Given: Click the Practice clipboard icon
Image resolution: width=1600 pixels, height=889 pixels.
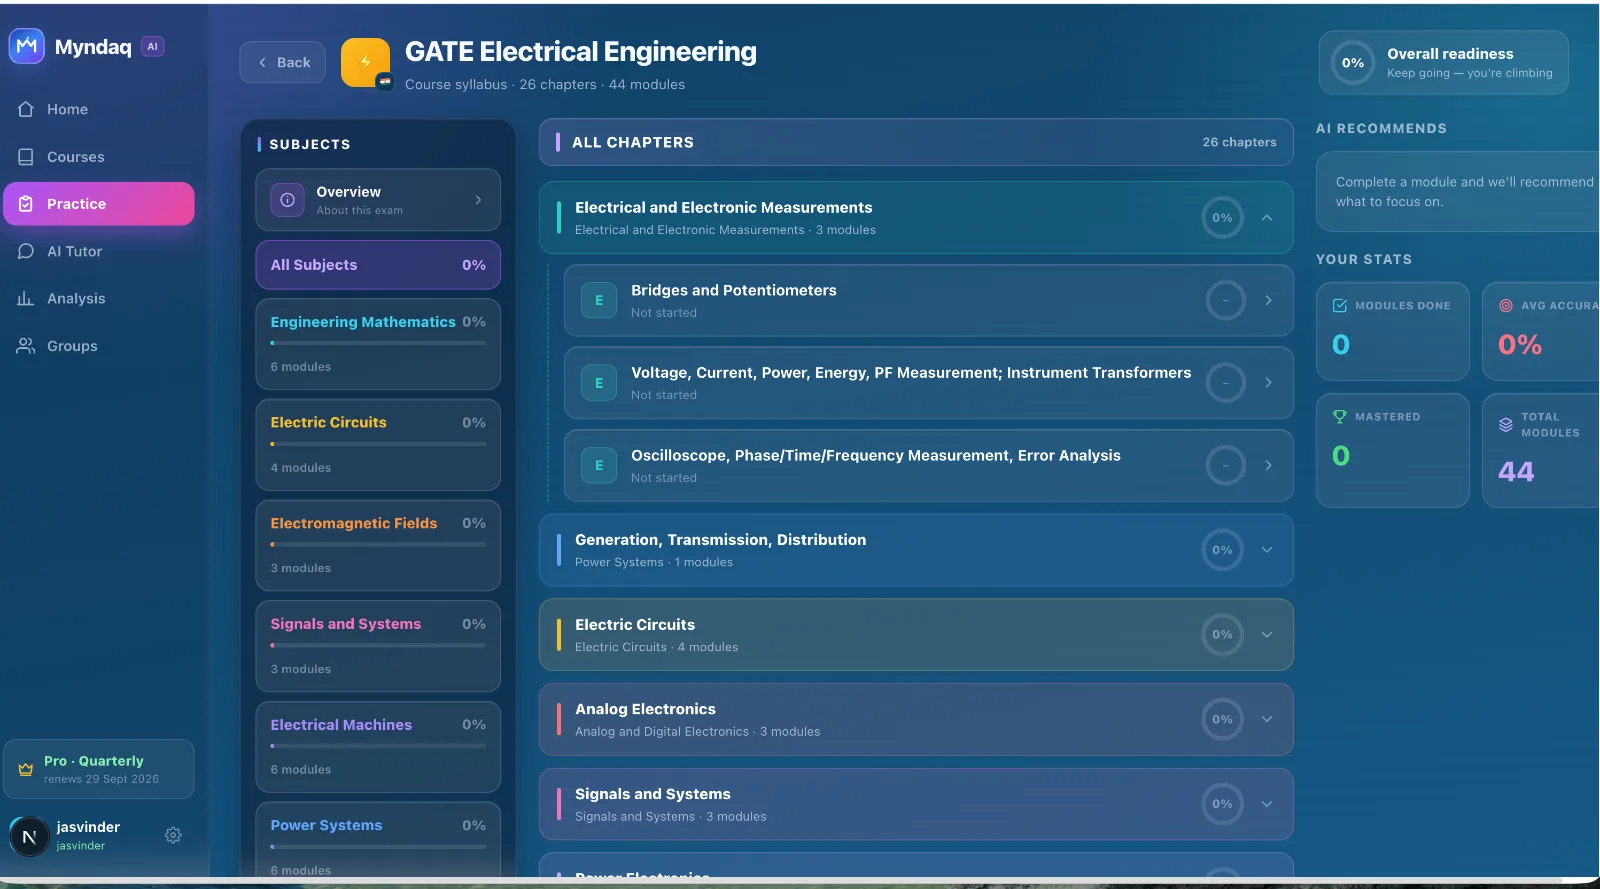Looking at the screenshot, I should coord(26,204).
